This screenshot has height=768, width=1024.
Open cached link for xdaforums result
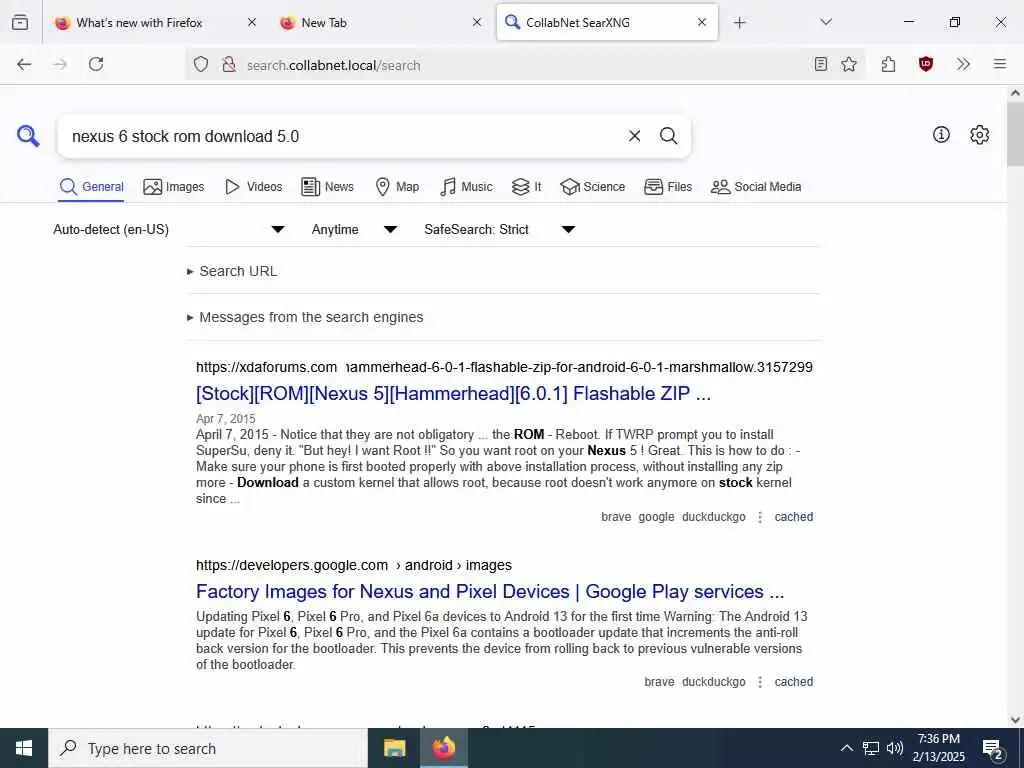point(793,517)
